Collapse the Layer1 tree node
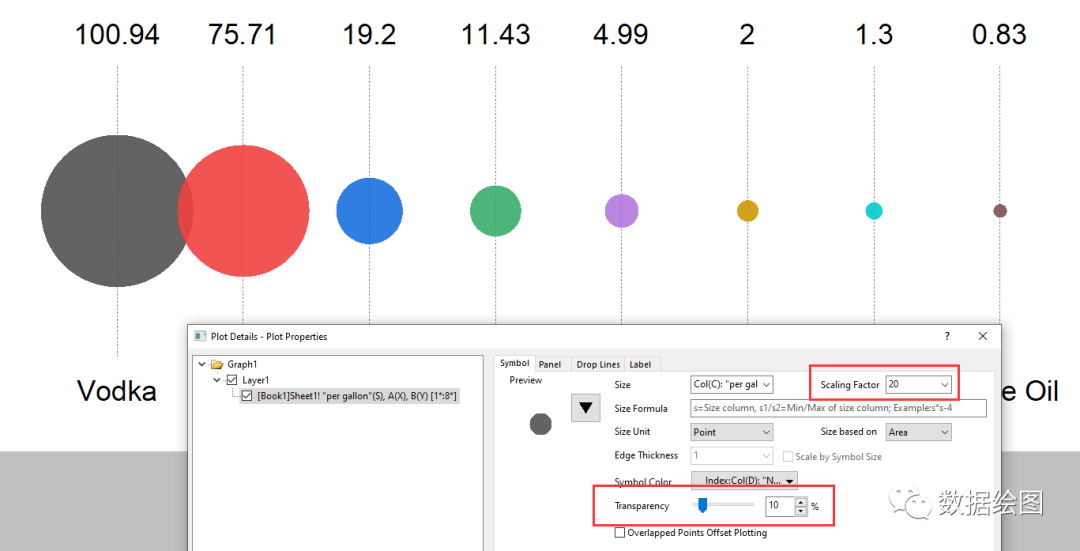The width and height of the screenshot is (1080, 551). [217, 380]
